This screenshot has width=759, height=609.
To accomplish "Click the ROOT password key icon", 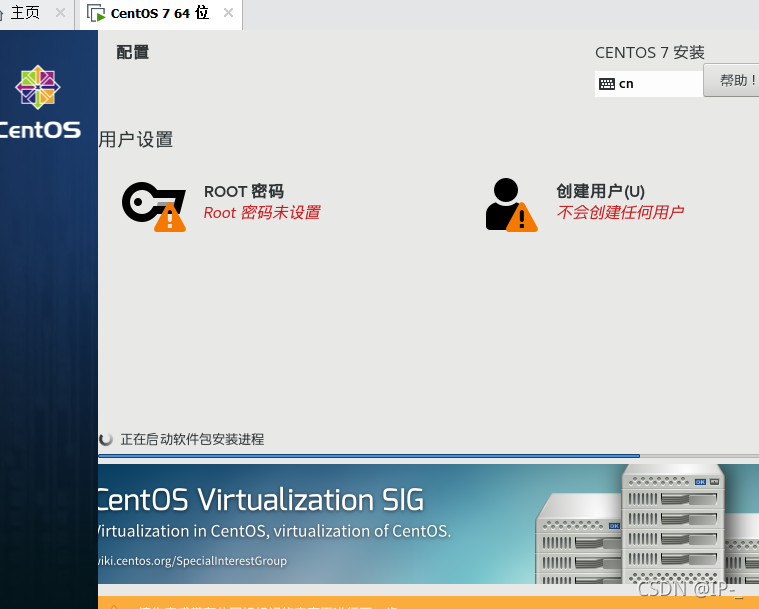I will (154, 207).
